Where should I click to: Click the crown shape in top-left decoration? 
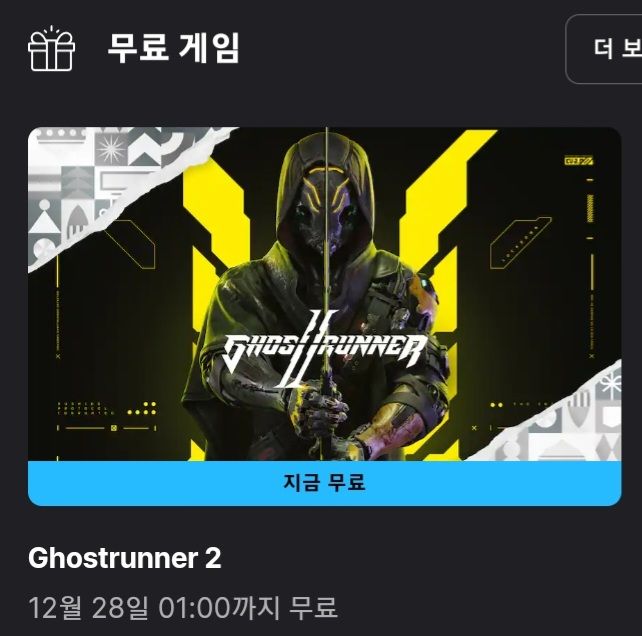61,135
